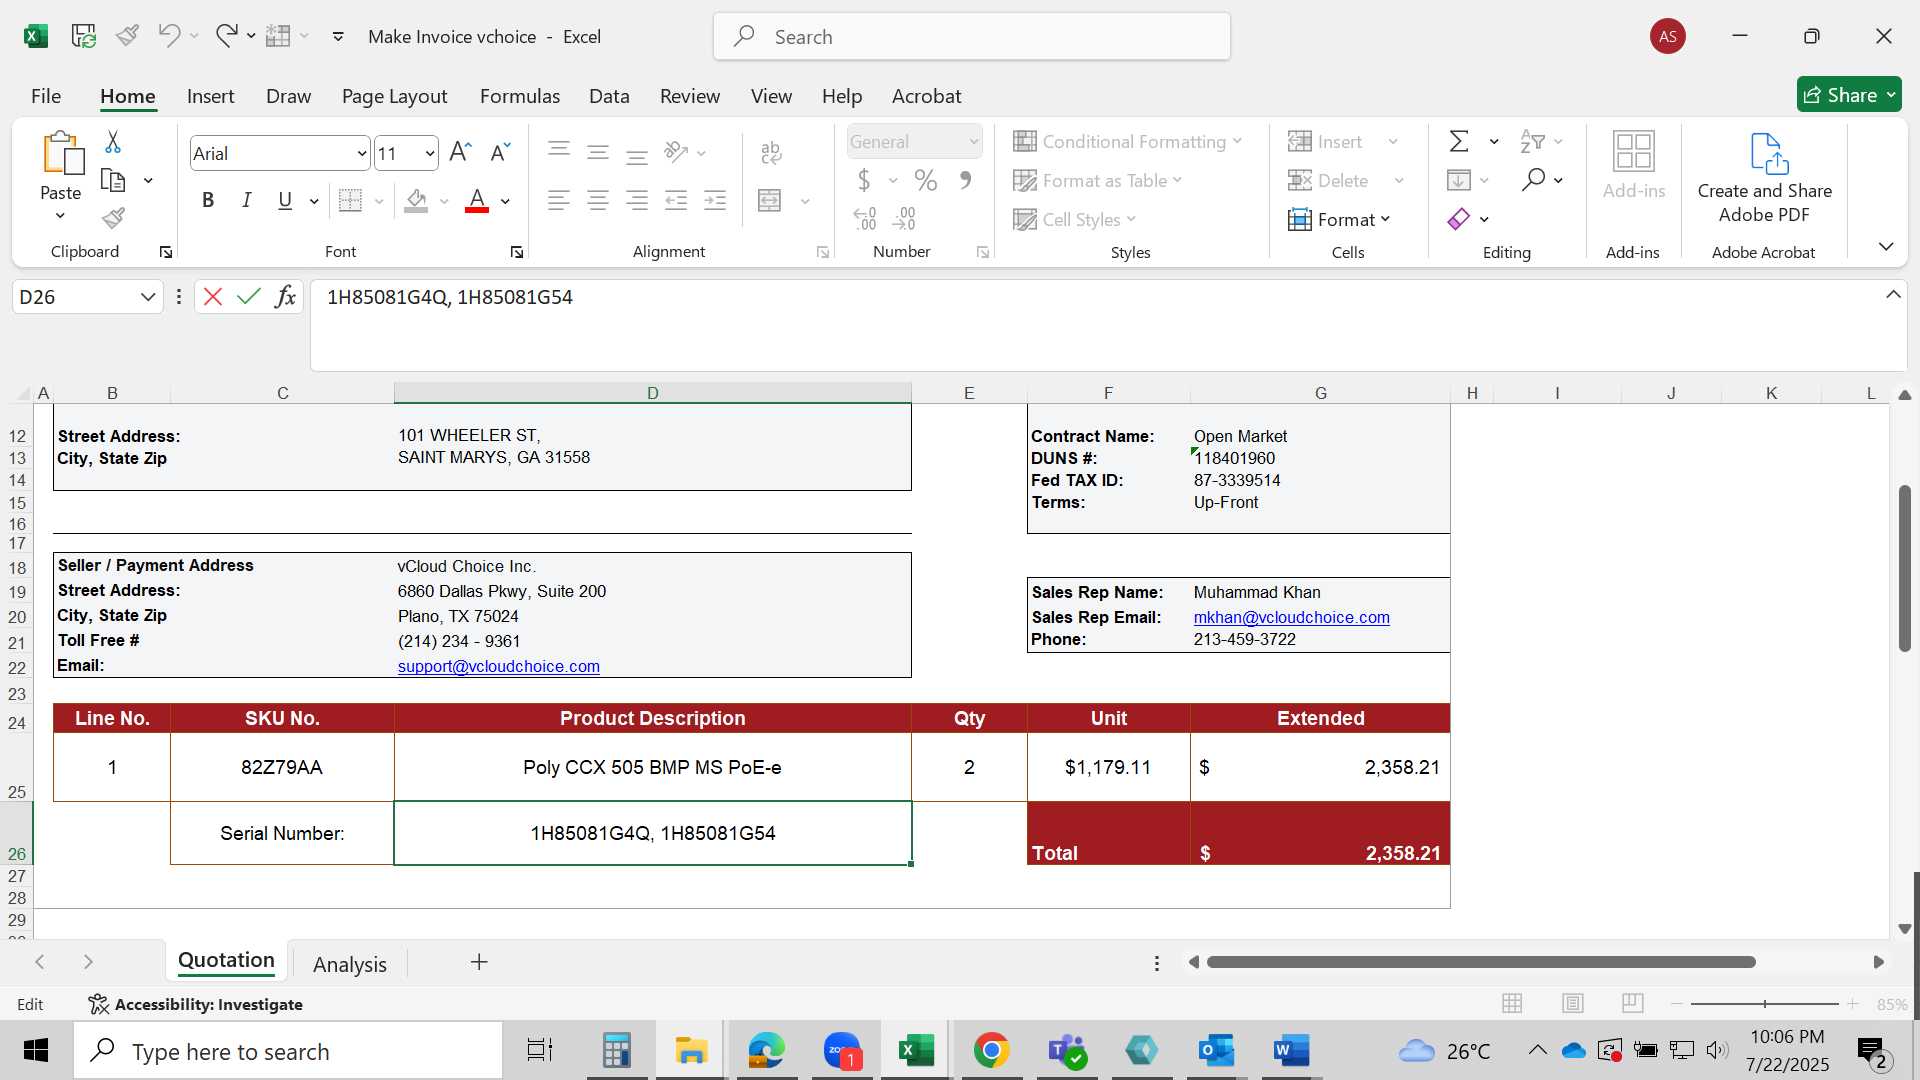The height and width of the screenshot is (1080, 1920).
Task: Open the font name Arial dropdown
Action: [361, 153]
